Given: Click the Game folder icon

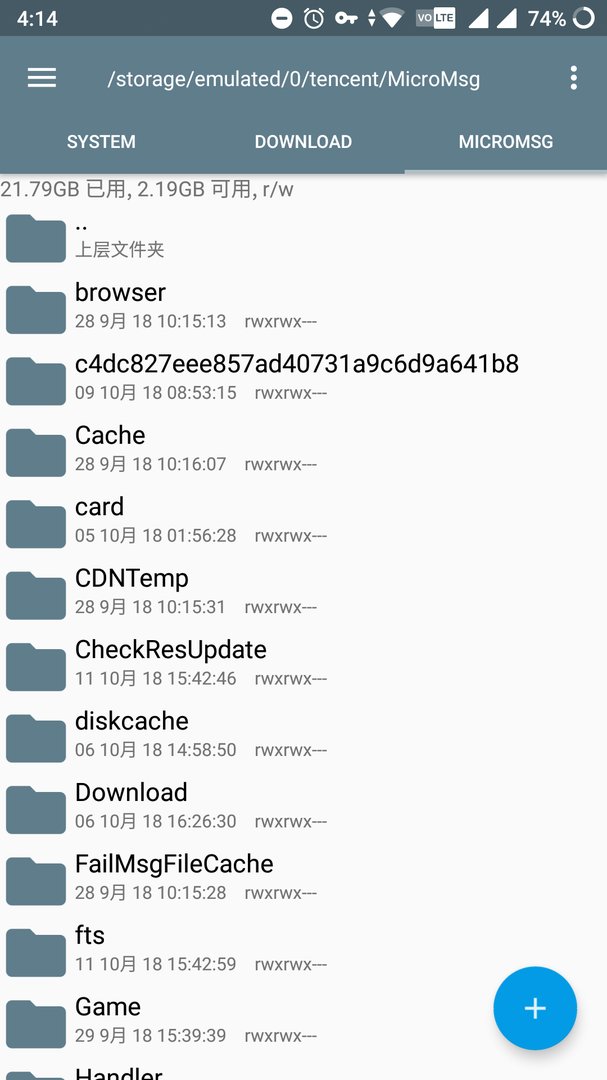Looking at the screenshot, I should point(36,1024).
